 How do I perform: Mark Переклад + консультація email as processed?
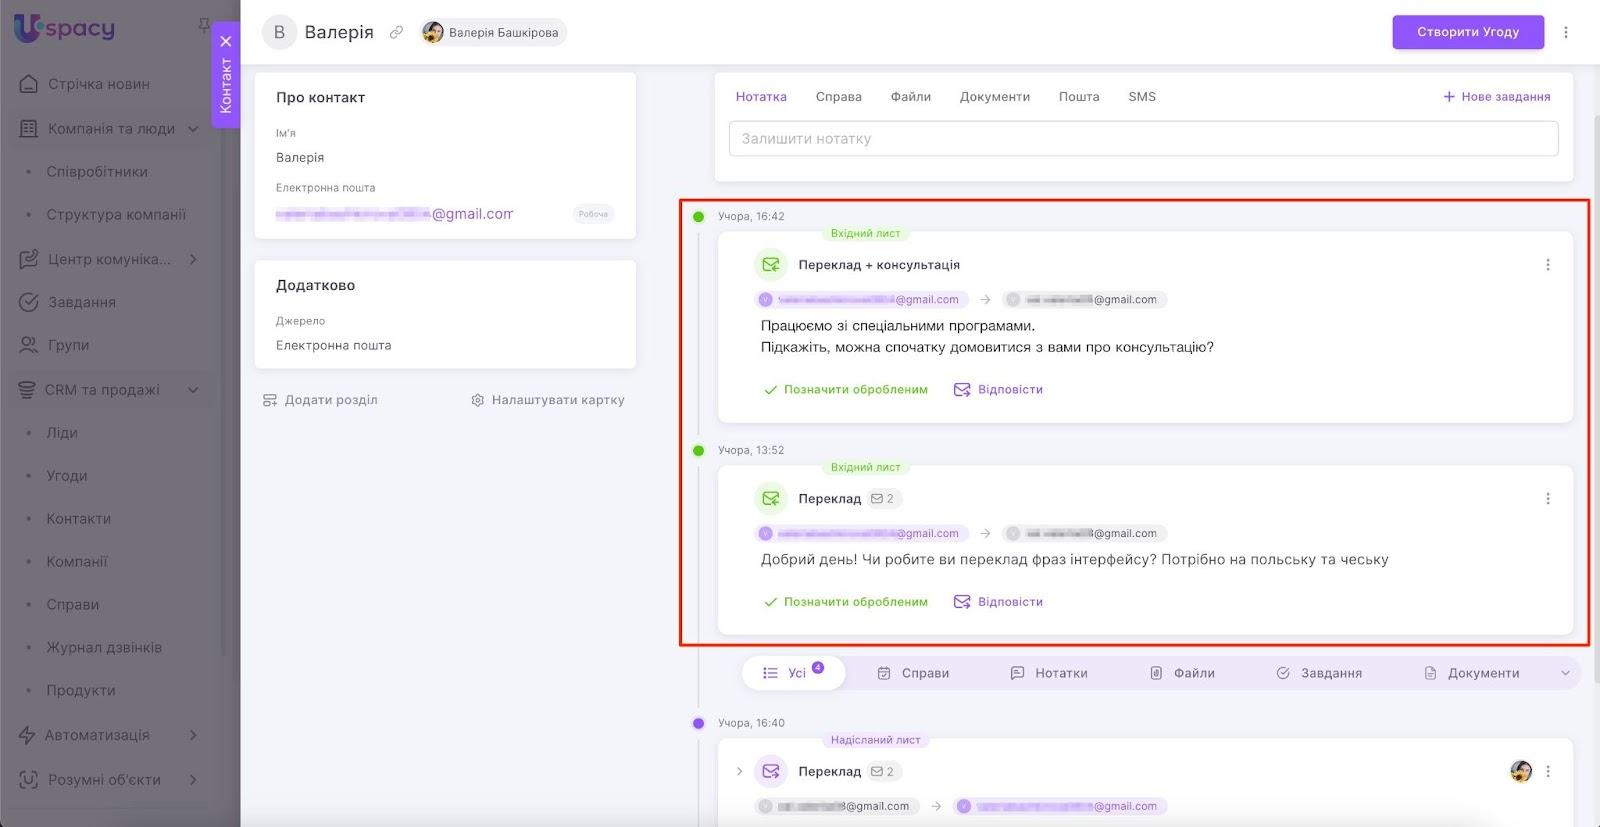click(x=845, y=390)
